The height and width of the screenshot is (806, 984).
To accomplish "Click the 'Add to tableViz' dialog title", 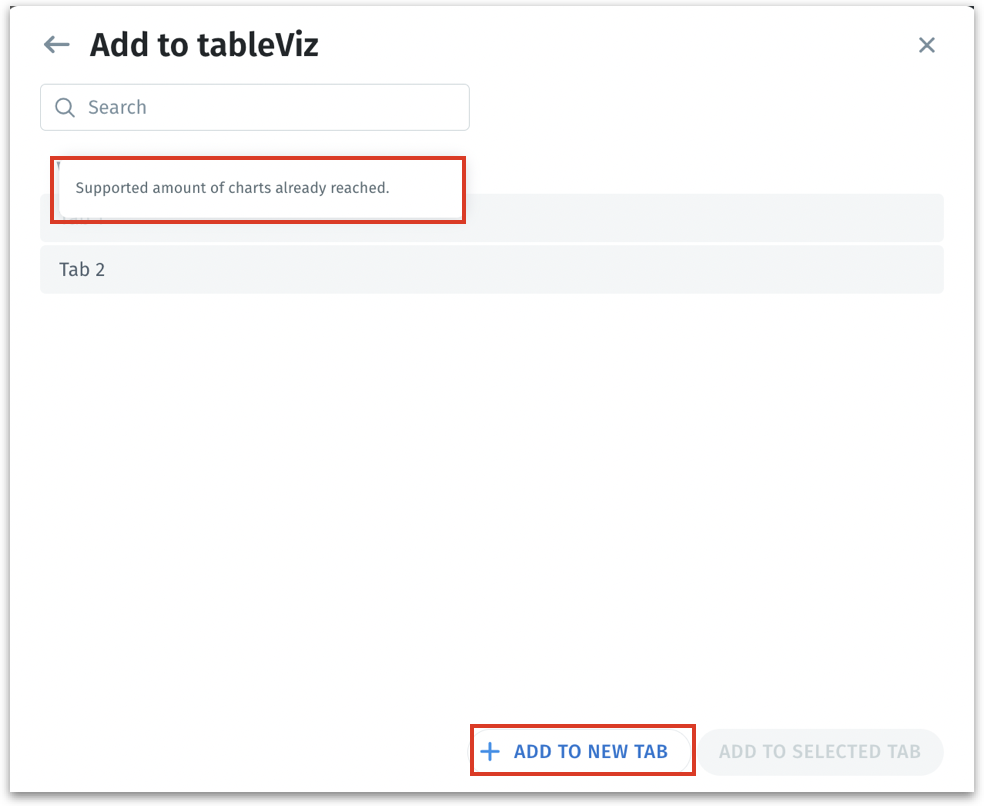I will point(204,45).
